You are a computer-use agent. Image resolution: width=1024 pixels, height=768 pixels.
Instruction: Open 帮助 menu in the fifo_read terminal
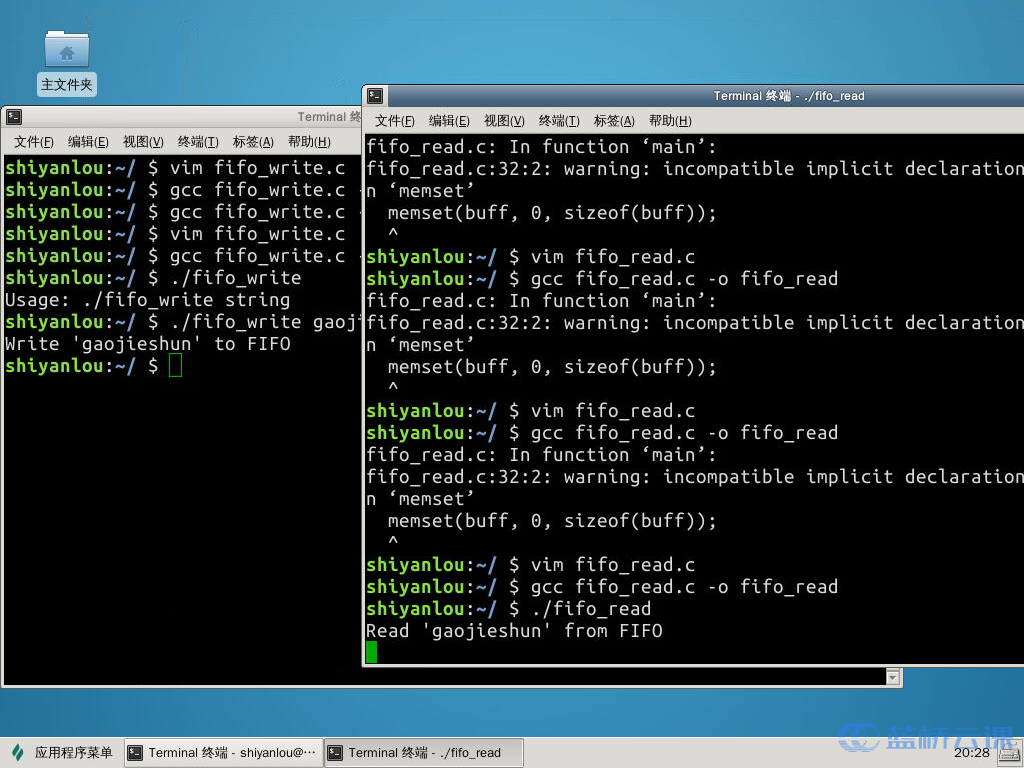coord(670,121)
